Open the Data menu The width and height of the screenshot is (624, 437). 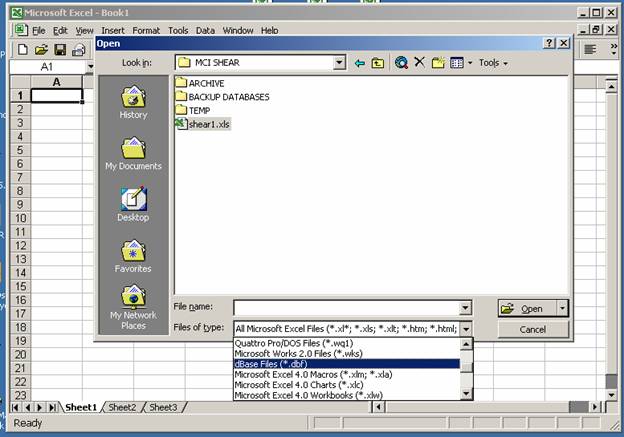pyautogui.click(x=205, y=31)
